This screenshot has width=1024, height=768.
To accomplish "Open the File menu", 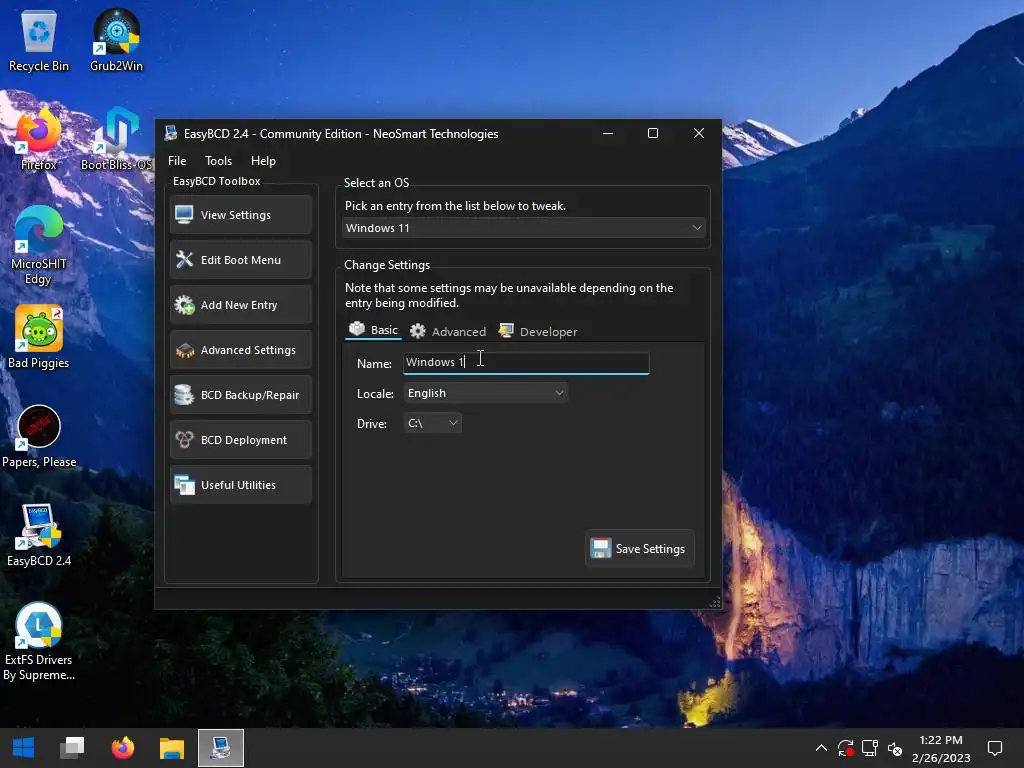I will coord(177,161).
